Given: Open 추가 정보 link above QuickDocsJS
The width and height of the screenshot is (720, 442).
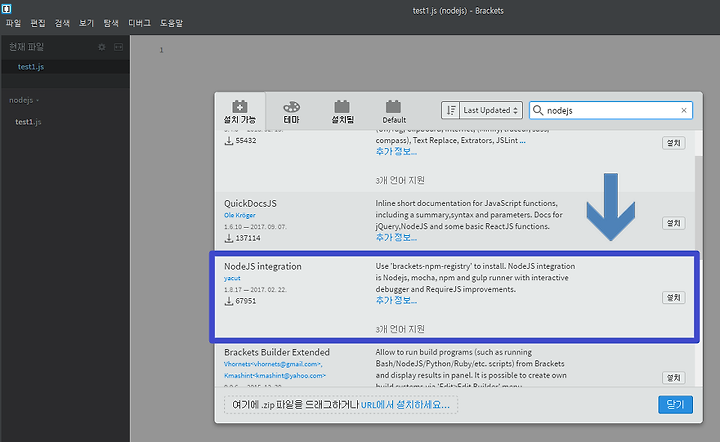Looking at the screenshot, I should tap(396, 152).
